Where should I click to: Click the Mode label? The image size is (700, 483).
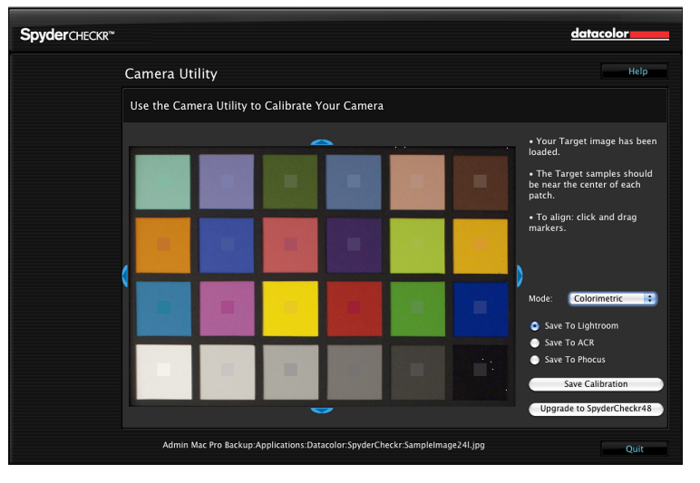[x=540, y=299]
